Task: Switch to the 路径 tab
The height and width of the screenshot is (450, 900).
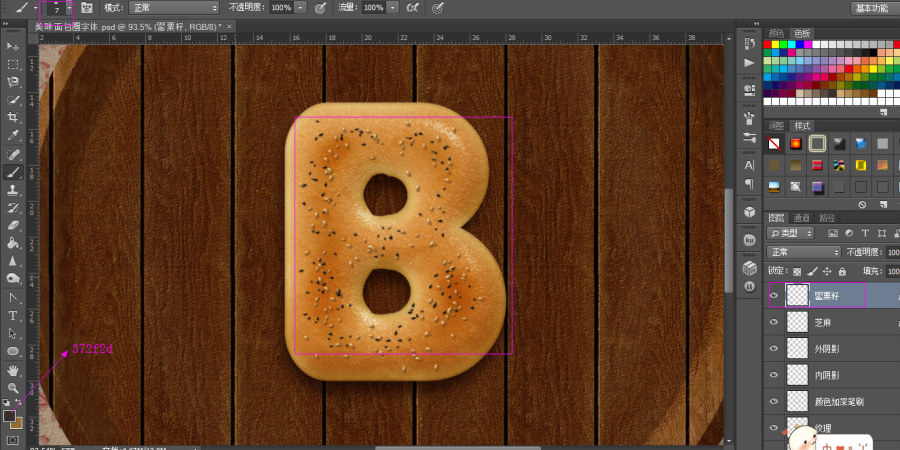Action: 827,218
